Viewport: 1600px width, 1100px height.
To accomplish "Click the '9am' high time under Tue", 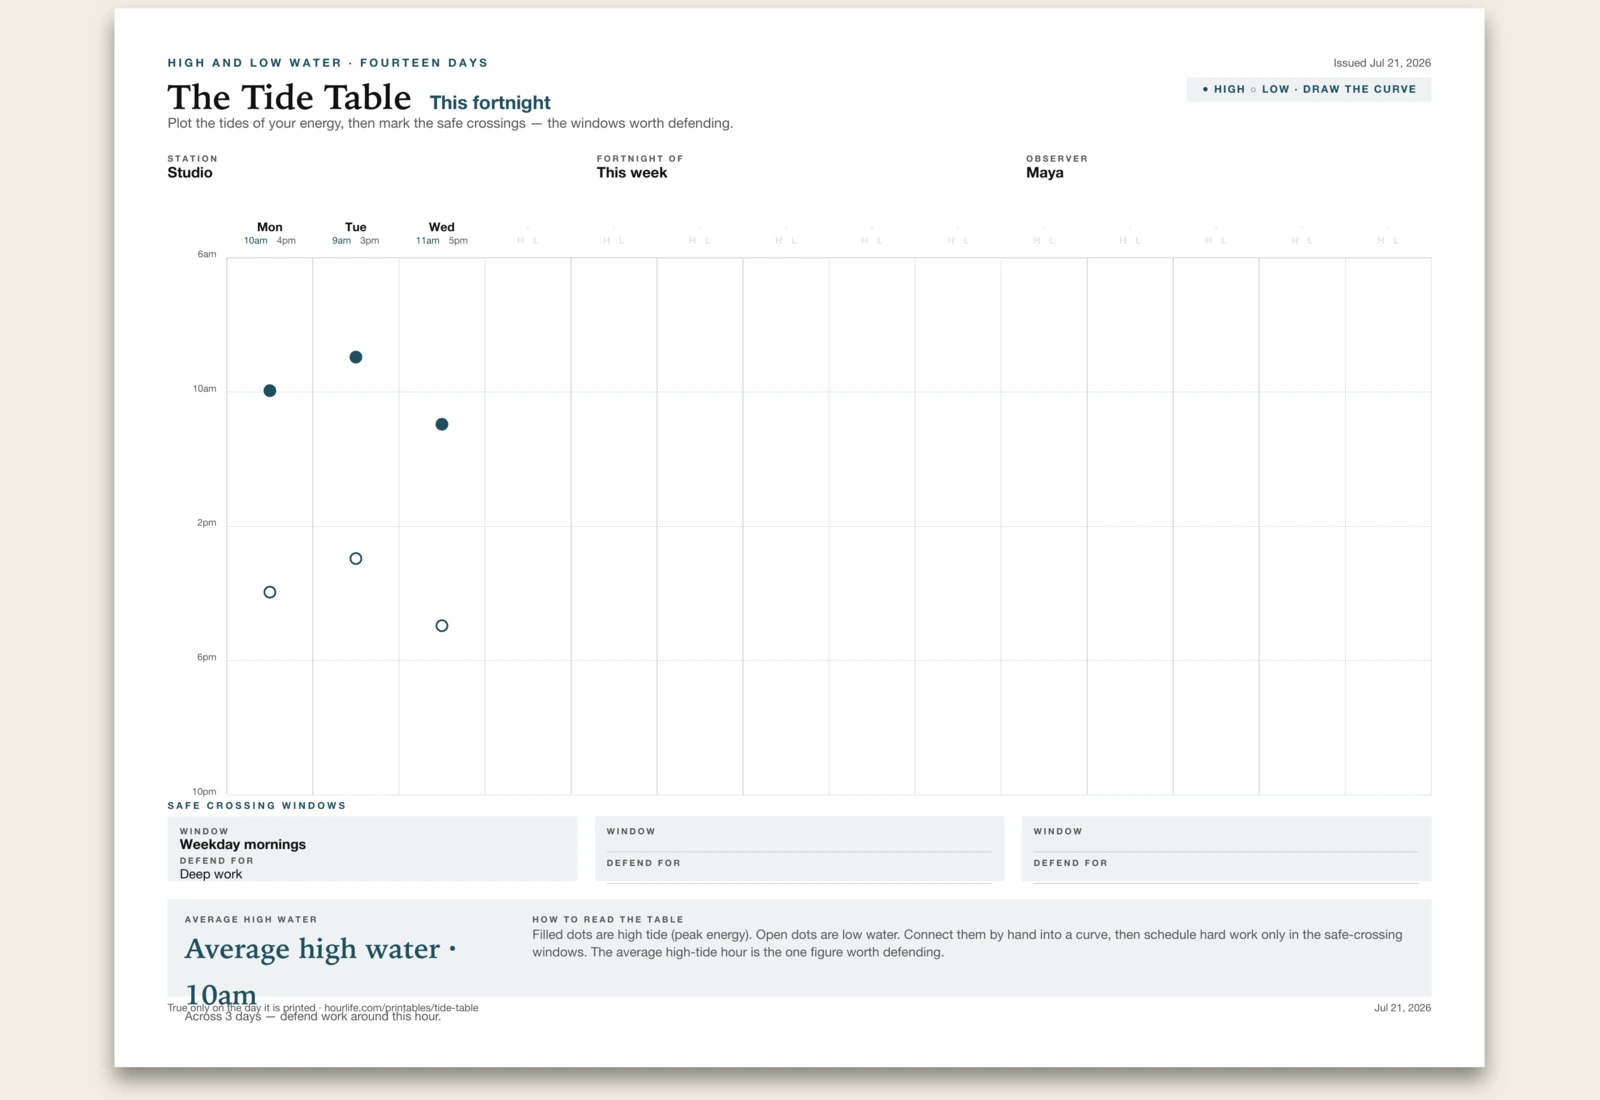I will click(x=342, y=241).
